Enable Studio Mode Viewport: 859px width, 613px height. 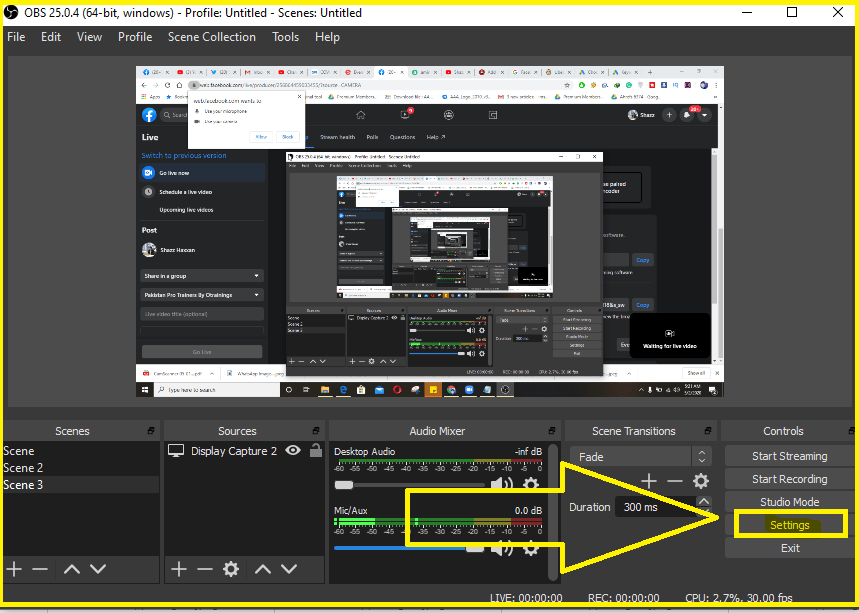pos(789,502)
